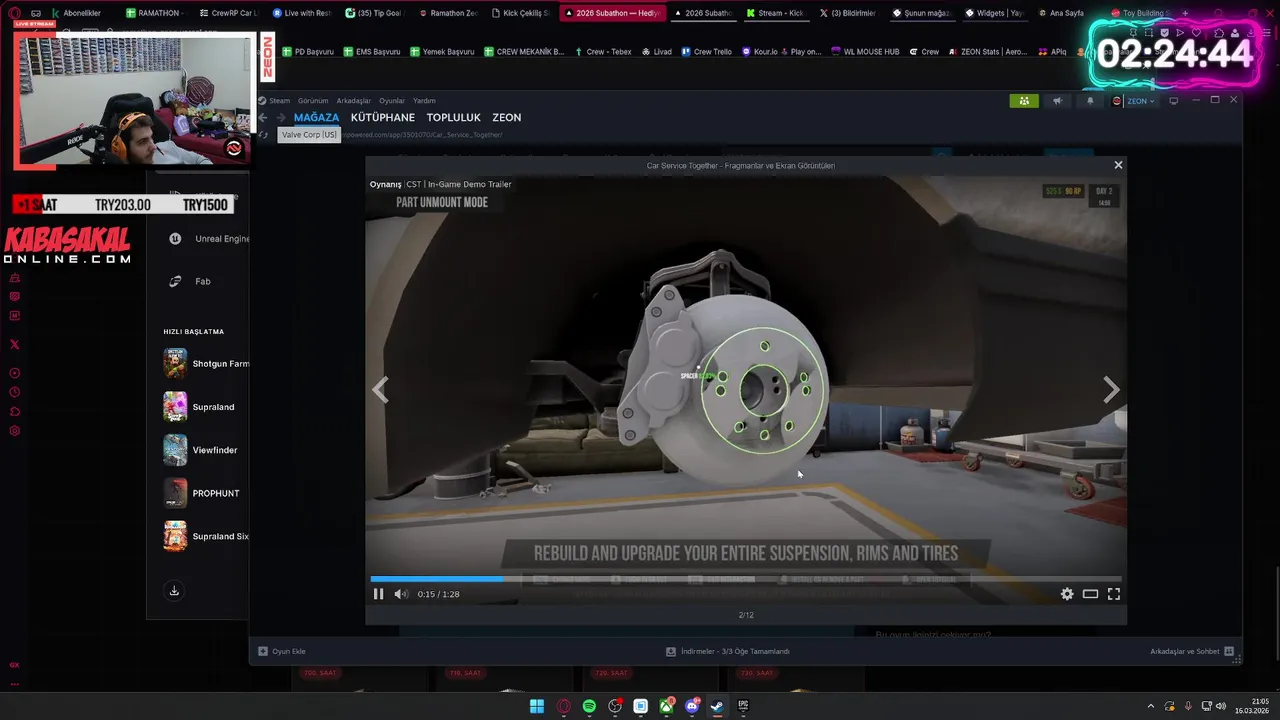This screenshot has height=720, width=1280.
Task: Select MAĞAZA tab in Steam
Action: 316,118
